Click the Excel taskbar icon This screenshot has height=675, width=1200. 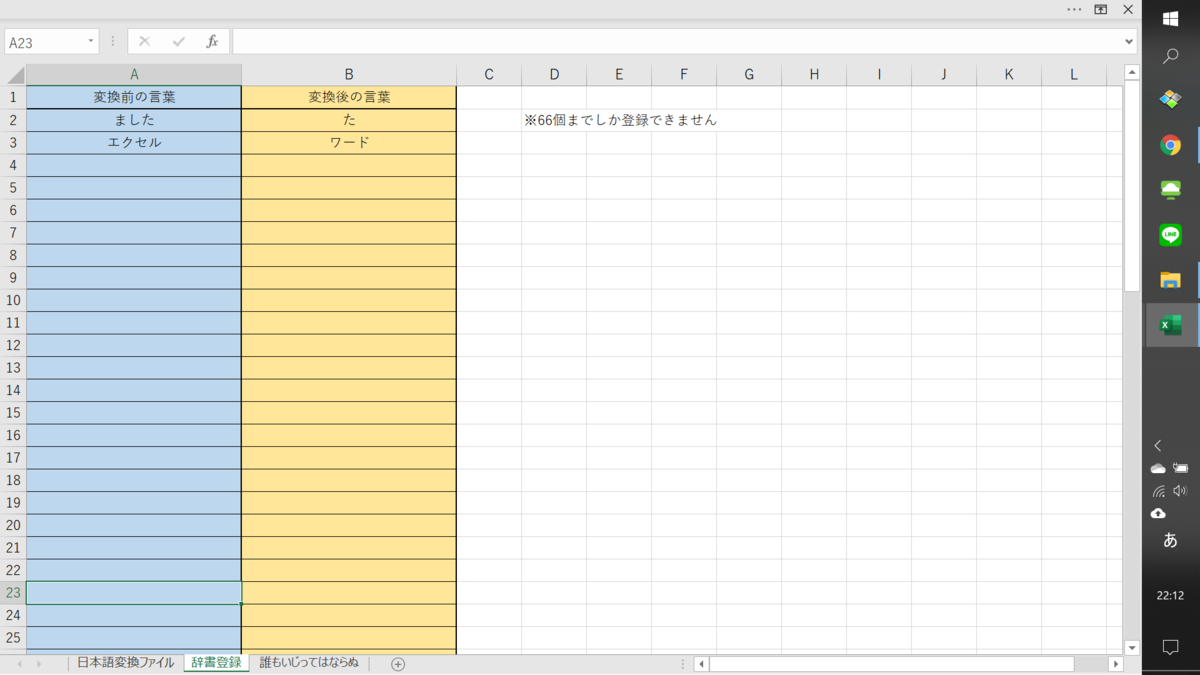pos(1171,325)
